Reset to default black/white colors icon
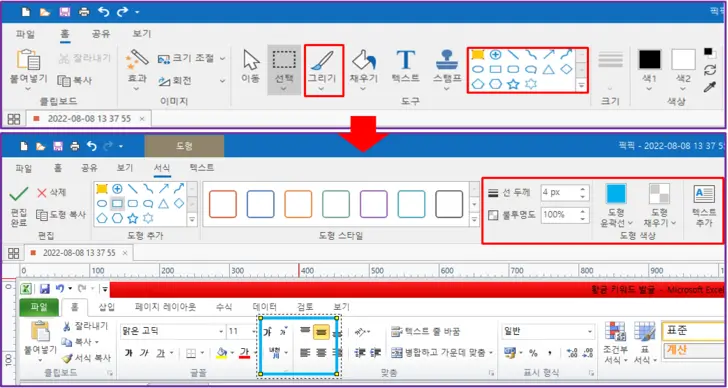The width and height of the screenshot is (728, 388). click(x=709, y=53)
